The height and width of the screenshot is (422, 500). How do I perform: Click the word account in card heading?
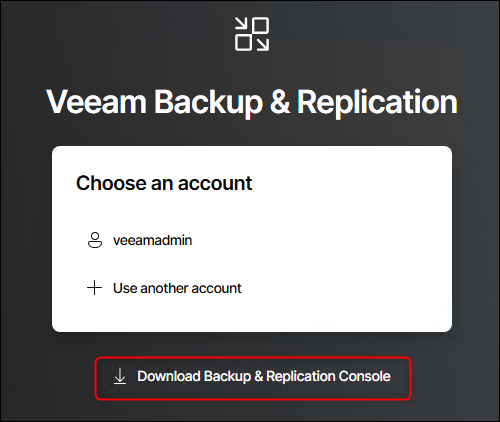pyautogui.click(x=215, y=183)
